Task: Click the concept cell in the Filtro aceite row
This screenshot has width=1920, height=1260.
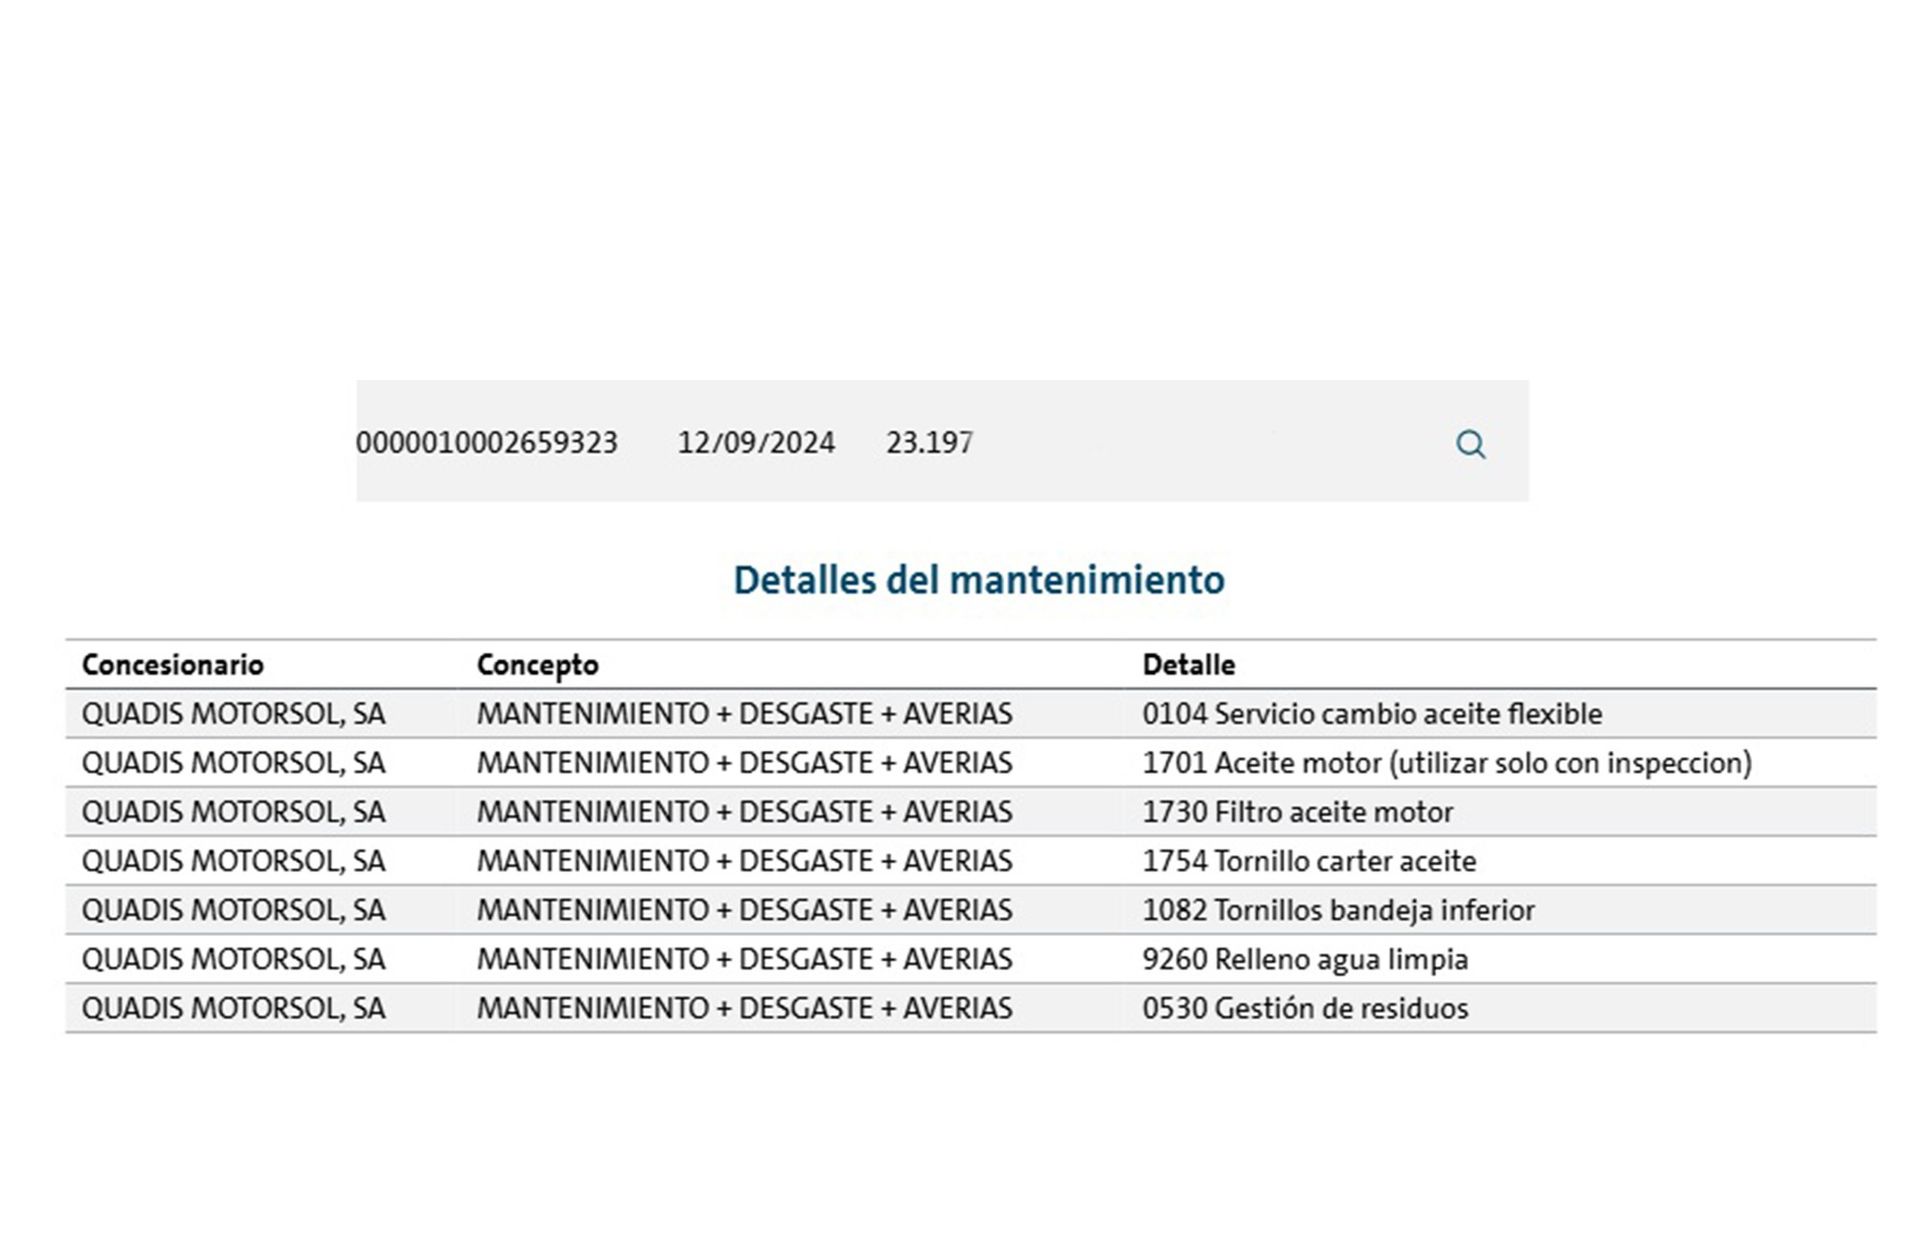Action: tap(745, 812)
